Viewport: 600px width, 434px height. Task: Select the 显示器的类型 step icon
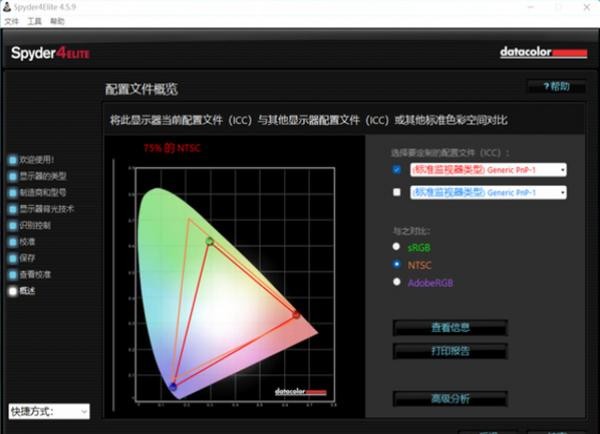13,176
